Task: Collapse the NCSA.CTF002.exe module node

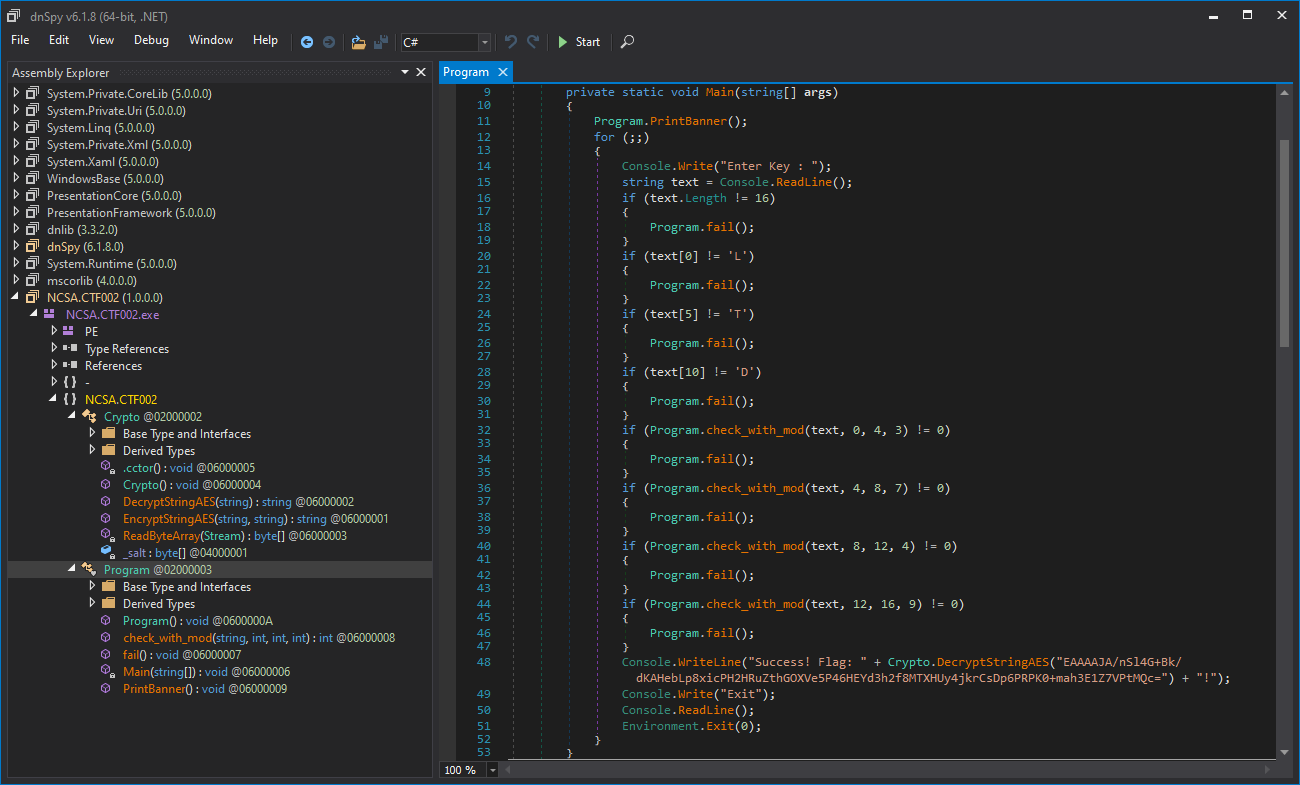Action: click(x=35, y=314)
